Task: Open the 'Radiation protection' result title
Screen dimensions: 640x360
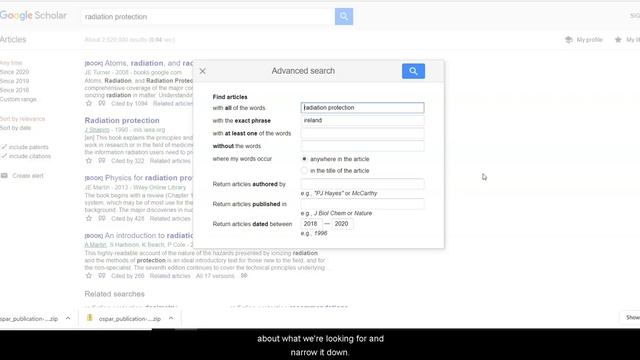Action: (x=122, y=120)
